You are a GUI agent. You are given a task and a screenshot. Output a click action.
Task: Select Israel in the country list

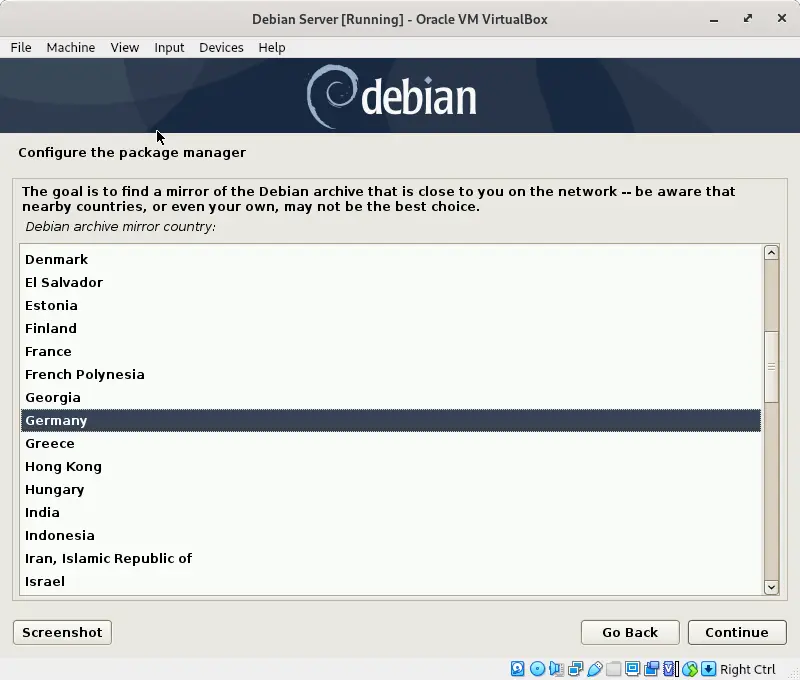391,581
